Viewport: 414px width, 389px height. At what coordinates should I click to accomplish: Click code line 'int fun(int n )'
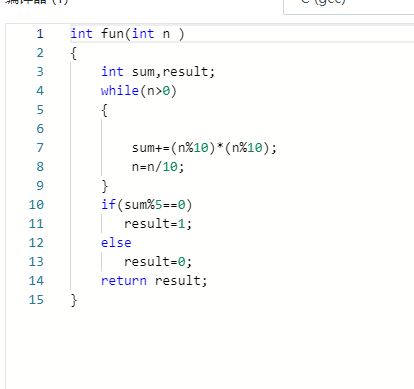[127, 34]
